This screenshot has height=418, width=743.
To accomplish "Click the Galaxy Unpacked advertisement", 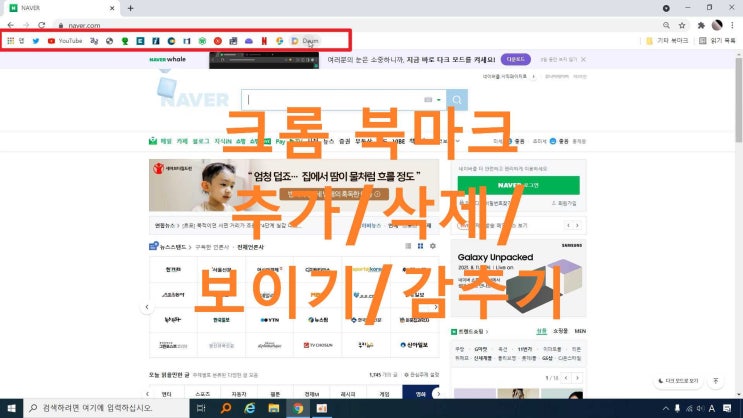I will [x=518, y=278].
